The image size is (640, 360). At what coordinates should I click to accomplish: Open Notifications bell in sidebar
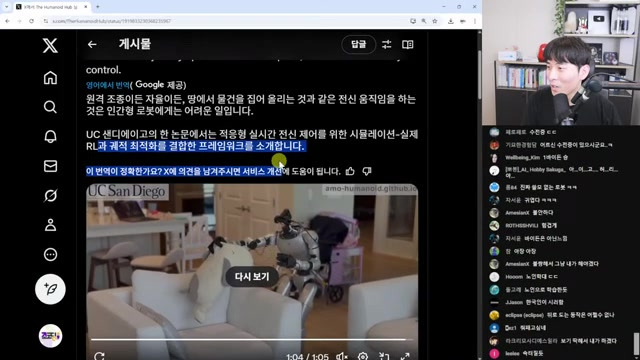(50, 136)
